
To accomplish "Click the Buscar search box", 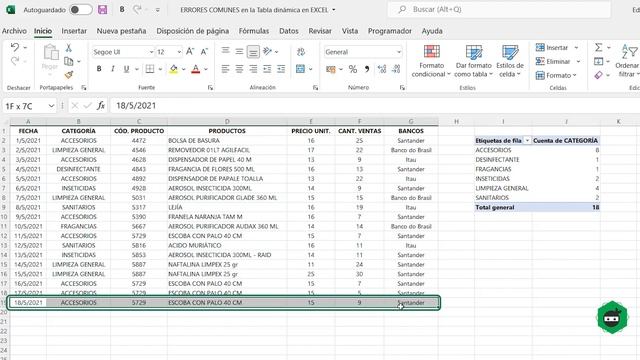I will [499, 9].
